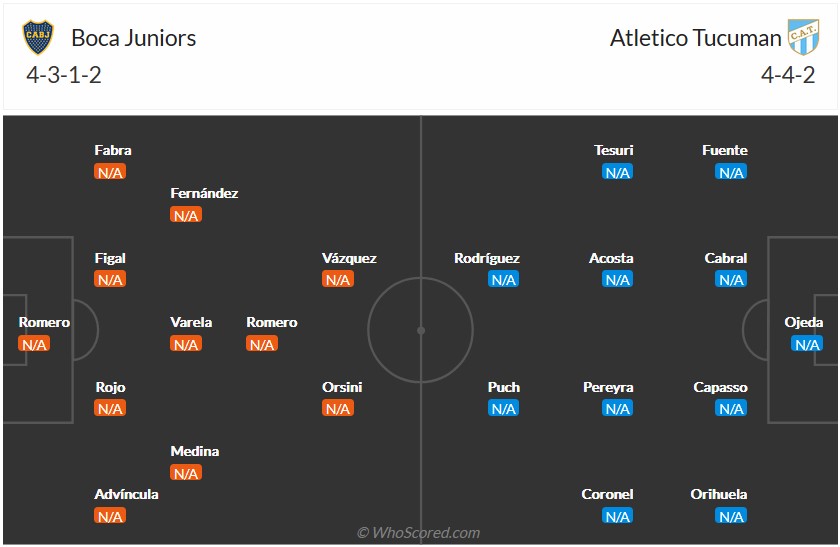Click the N/A rating badge under Ojeda

806,344
